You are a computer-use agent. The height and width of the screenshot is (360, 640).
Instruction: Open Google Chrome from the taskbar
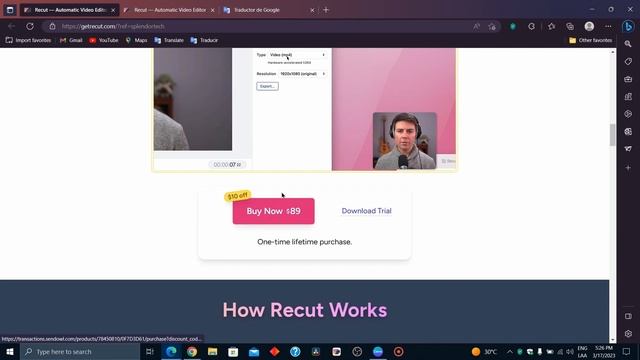point(192,351)
